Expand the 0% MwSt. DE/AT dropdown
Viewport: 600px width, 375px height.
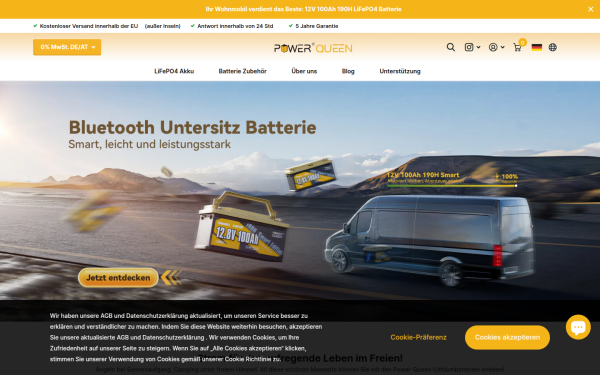coord(67,47)
